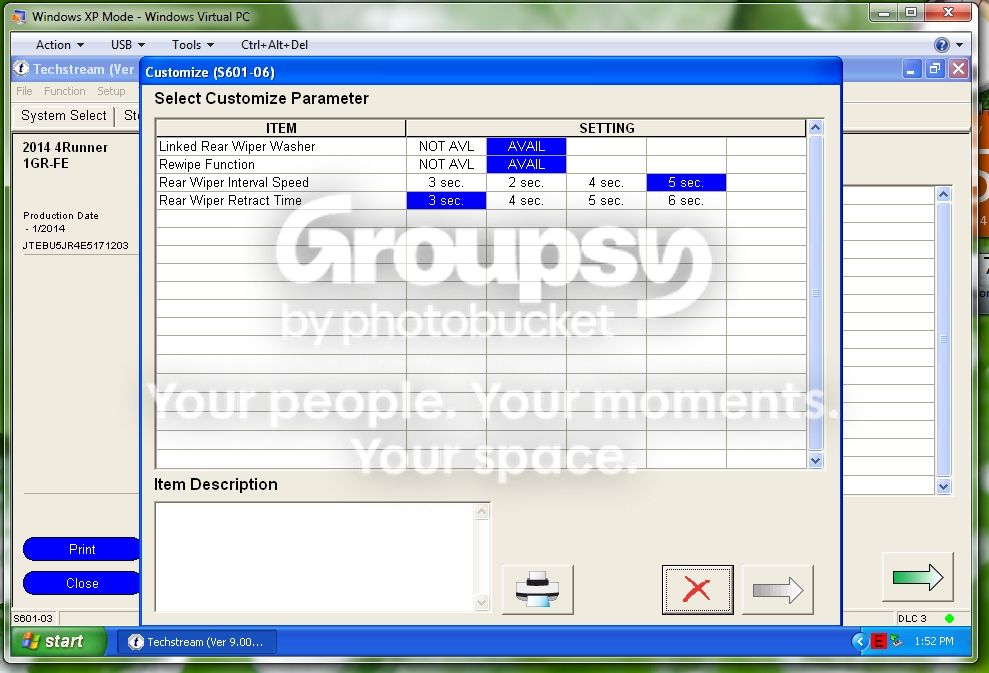989x673 pixels.
Task: Send Ctrl+Alt+Del to virtual machine
Action: 274,45
